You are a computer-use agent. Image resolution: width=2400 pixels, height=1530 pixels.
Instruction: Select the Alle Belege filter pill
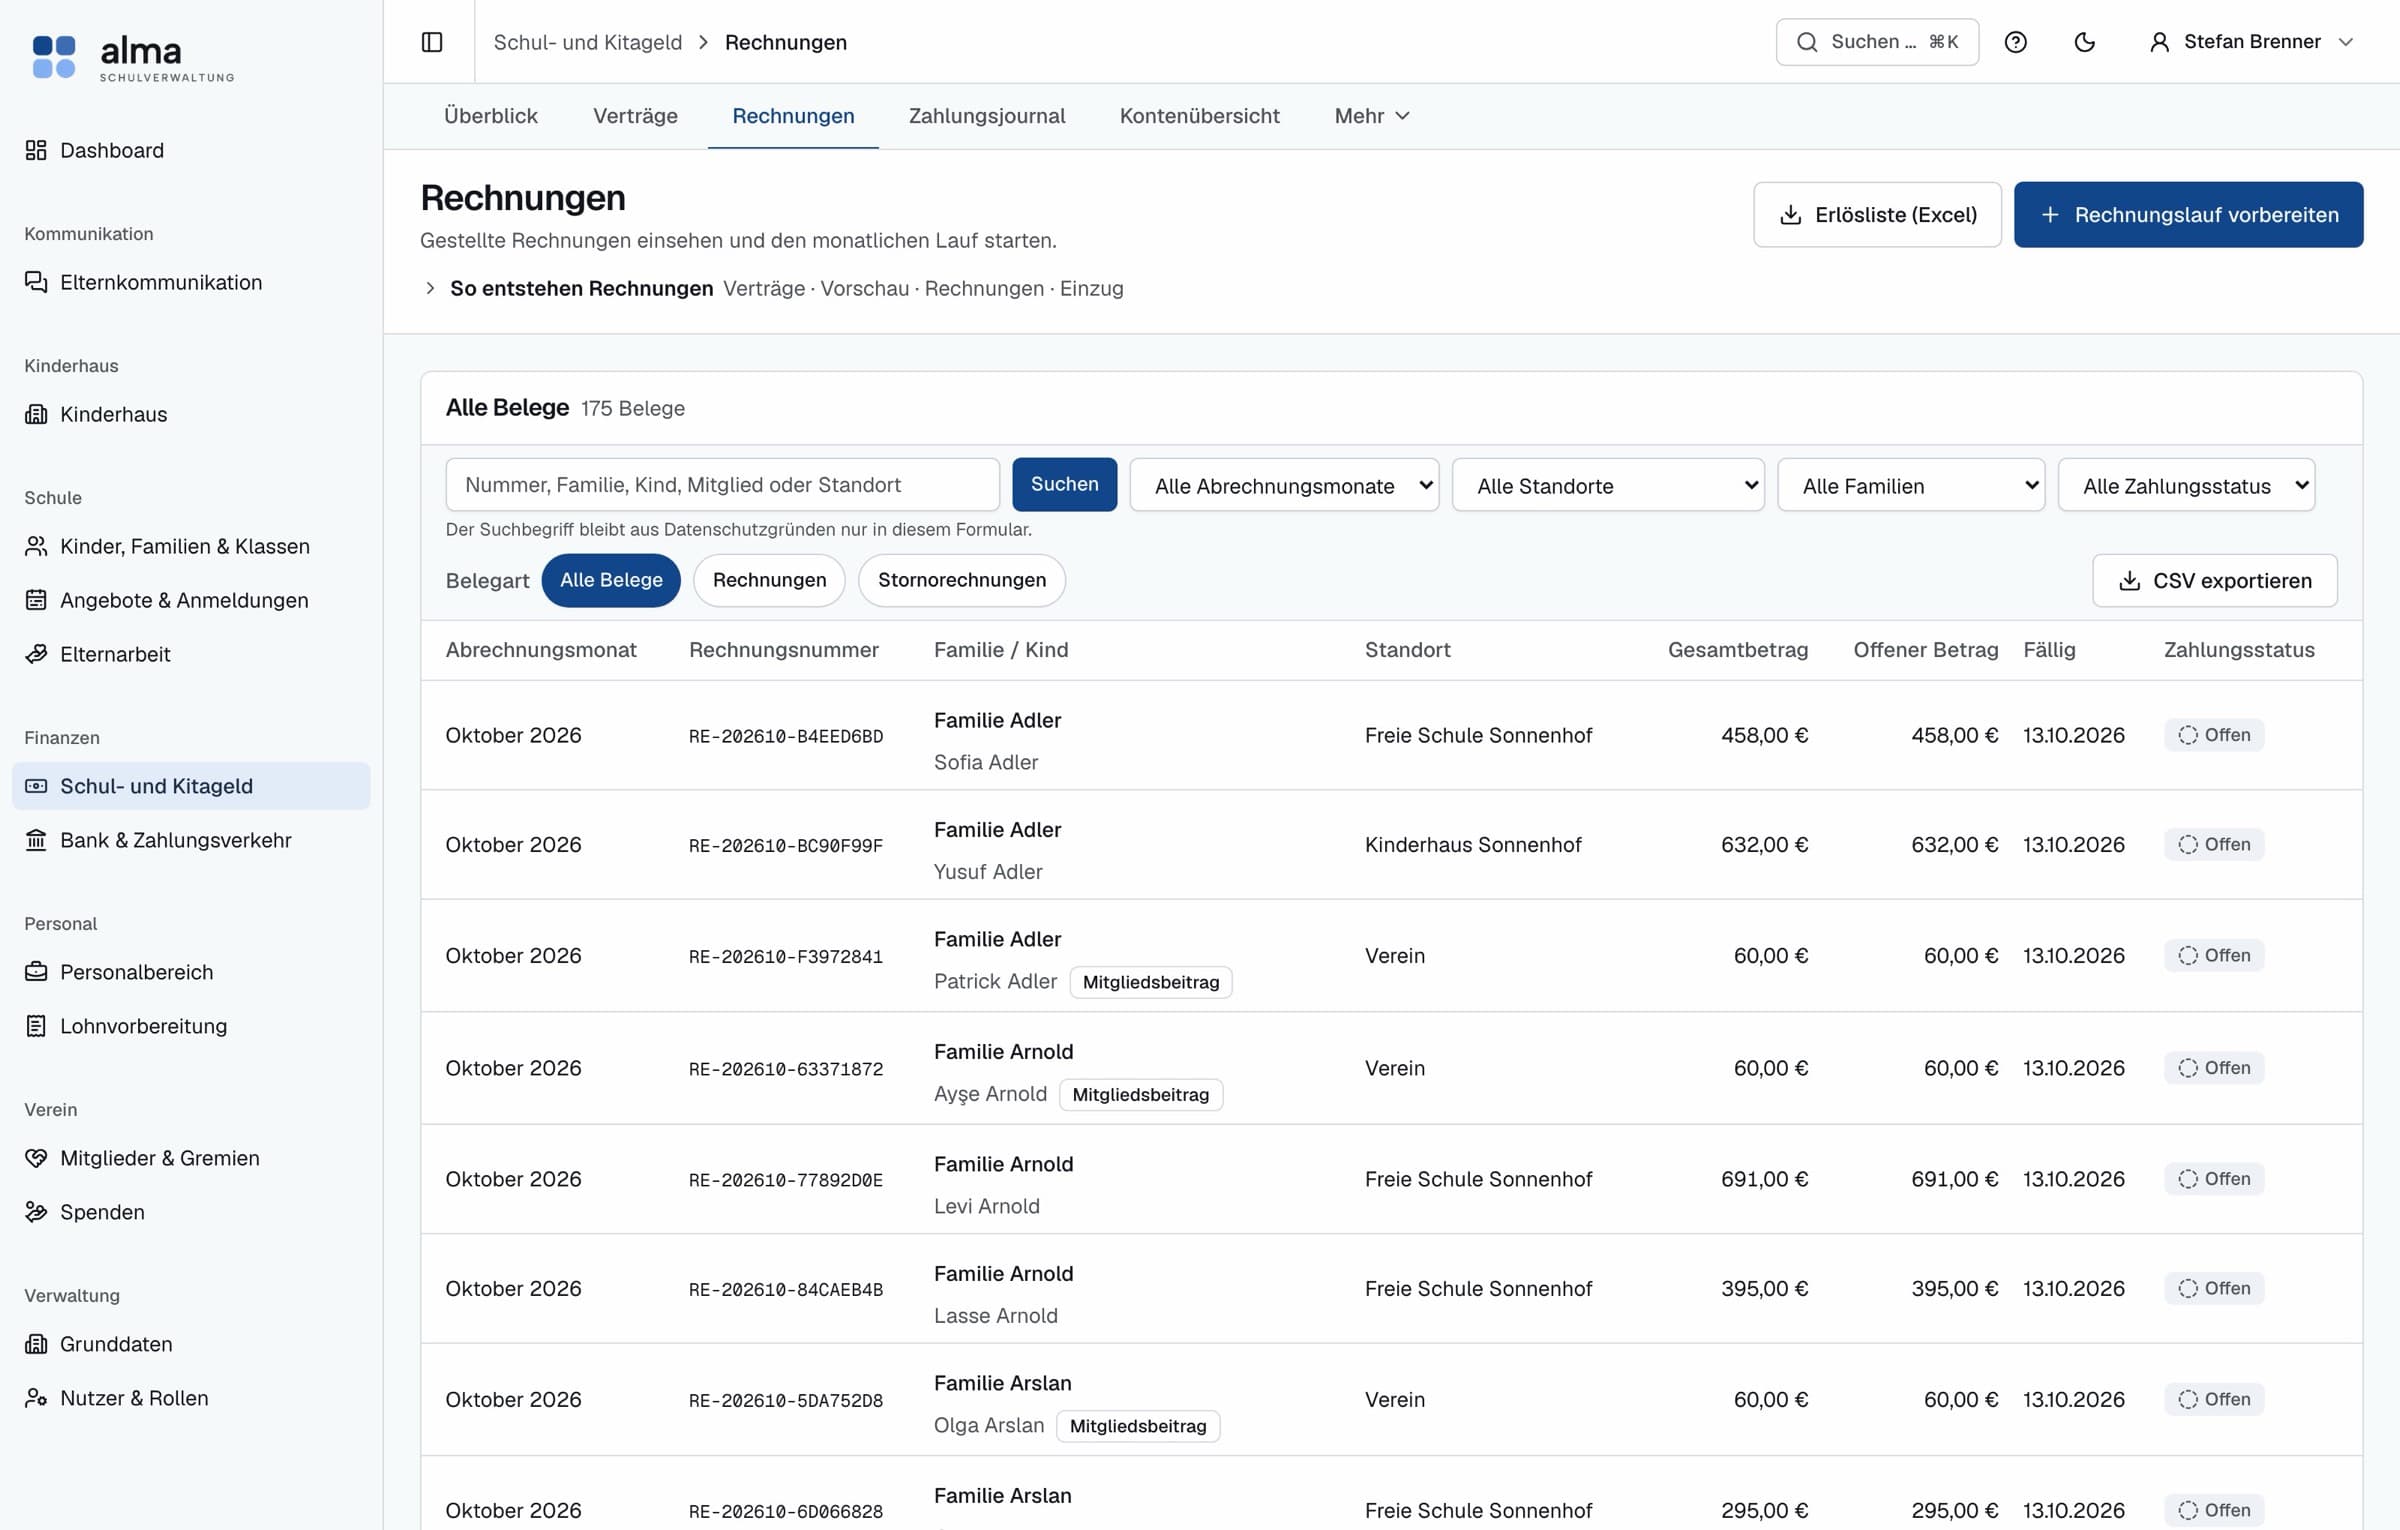pos(611,580)
